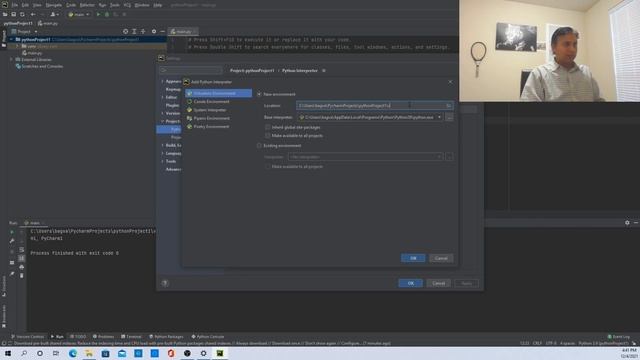Viewport: 640px width, 360px height.
Task: Open Python Console tool window tab
Action: pos(208,337)
